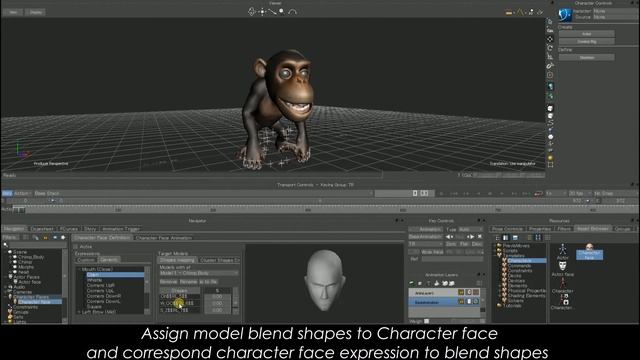Click the Character Face asset thumbnail

589,251
